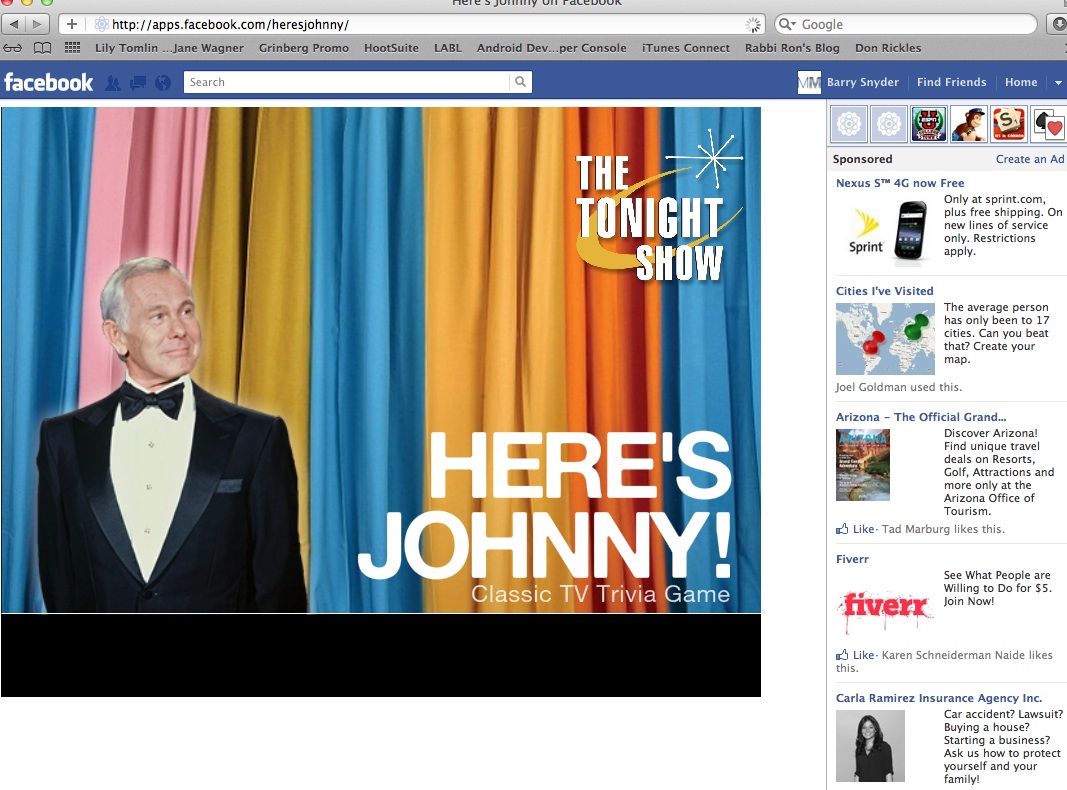Open the Reading List glasses icon

(x=13, y=48)
